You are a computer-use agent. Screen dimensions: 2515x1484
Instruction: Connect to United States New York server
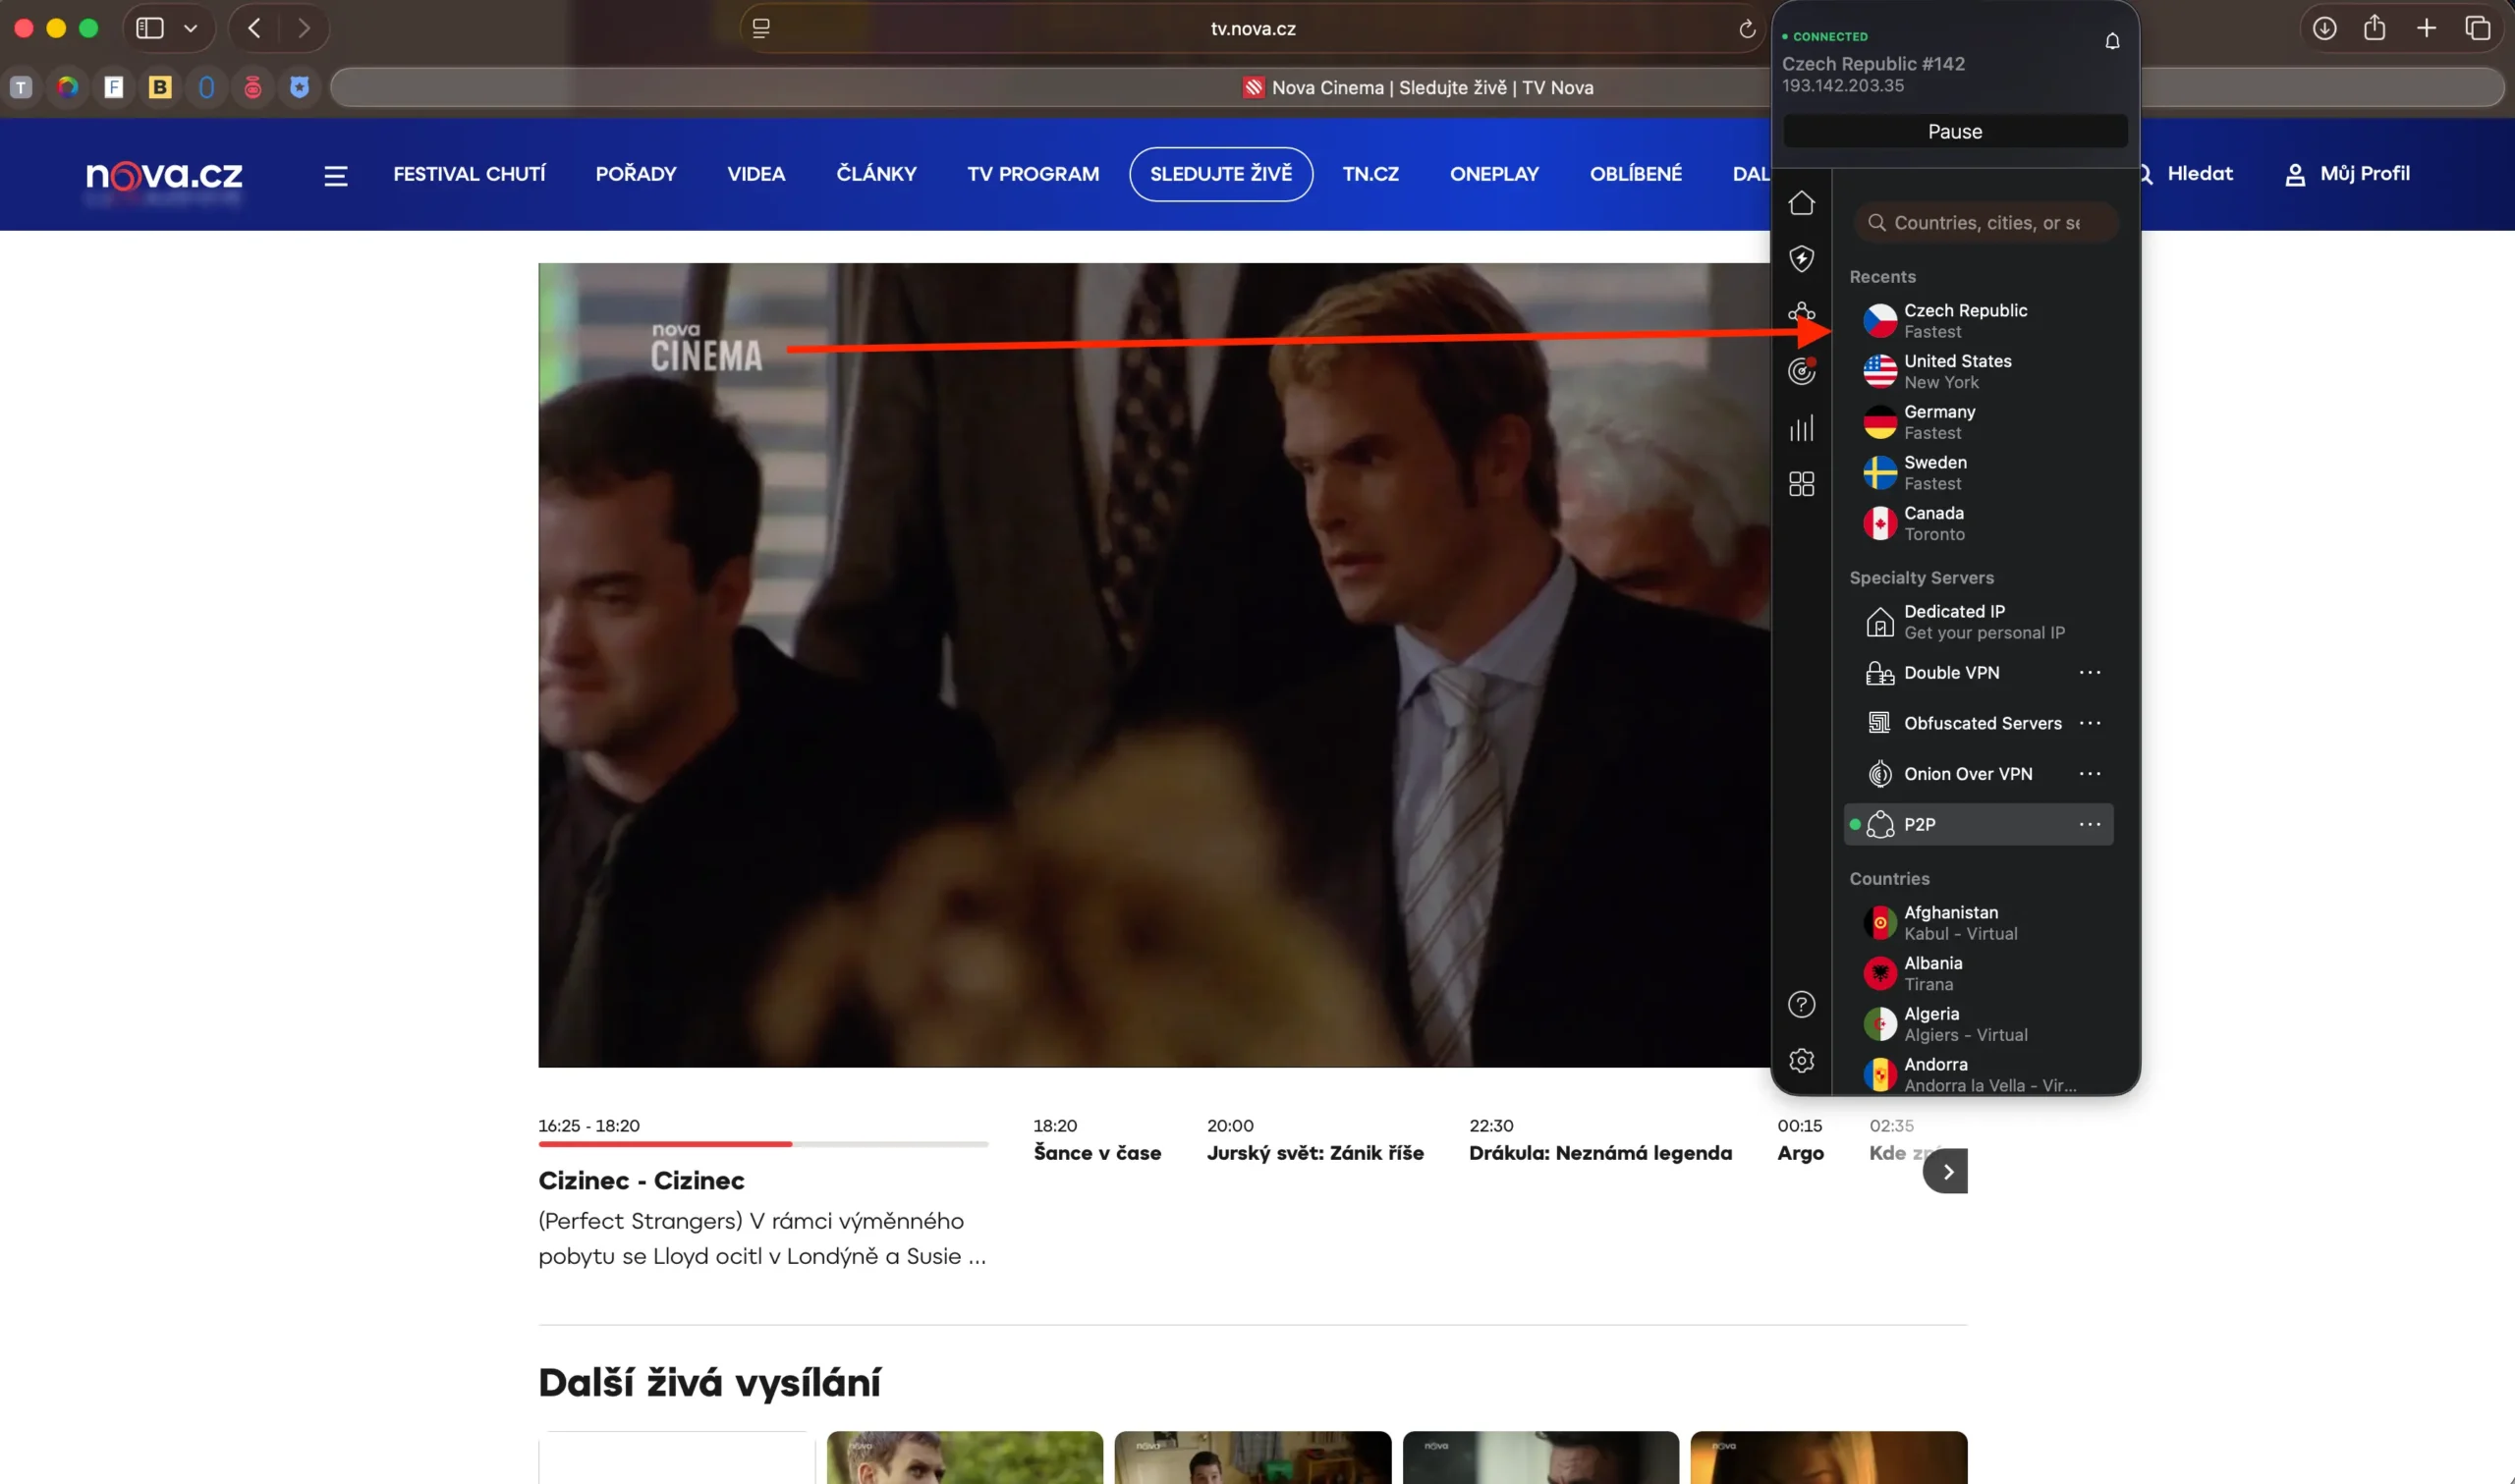point(1956,371)
